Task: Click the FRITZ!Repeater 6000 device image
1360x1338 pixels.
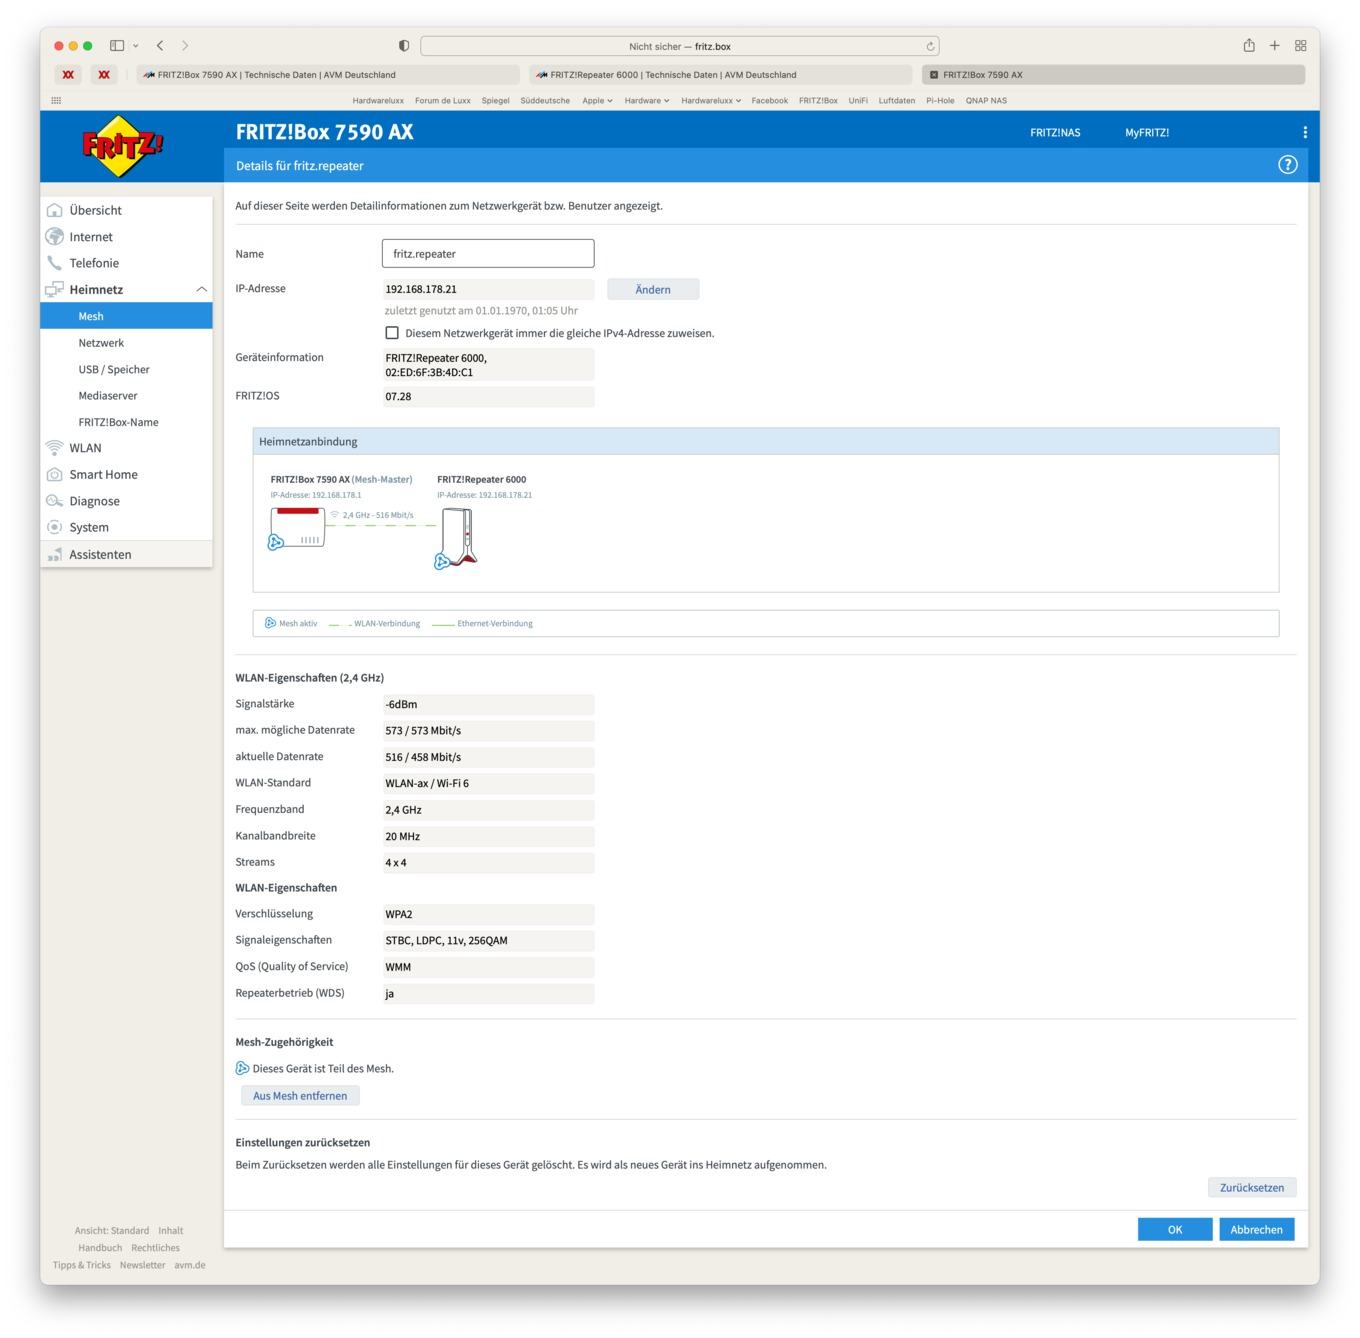Action: [457, 538]
